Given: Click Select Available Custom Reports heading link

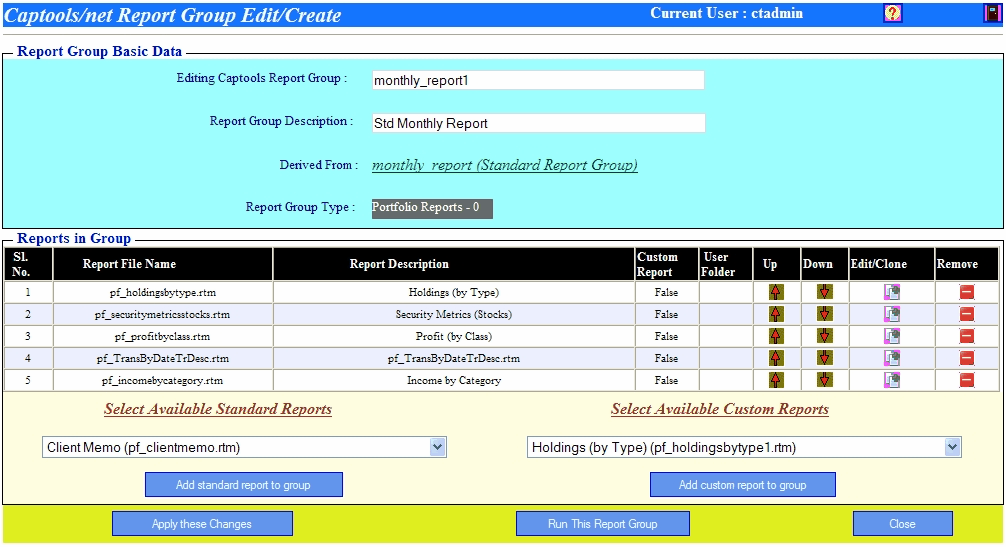Looking at the screenshot, I should [720, 409].
